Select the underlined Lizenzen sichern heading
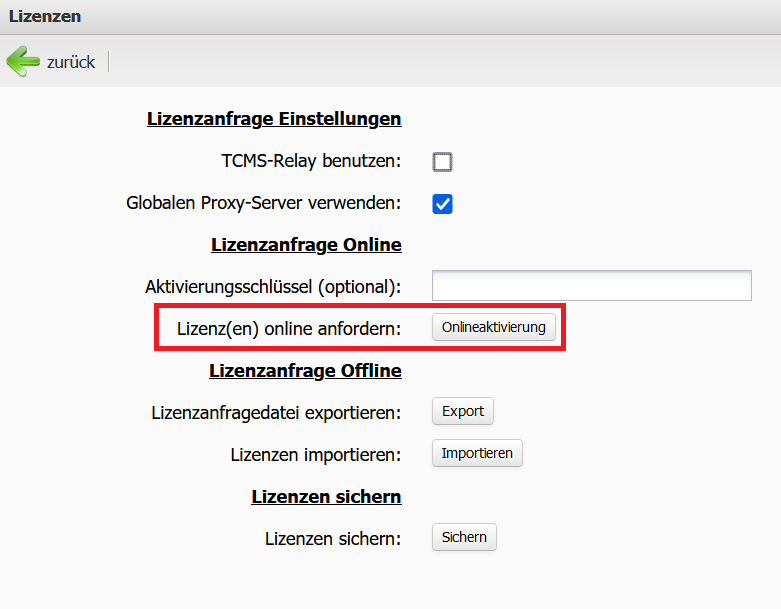 pos(326,497)
